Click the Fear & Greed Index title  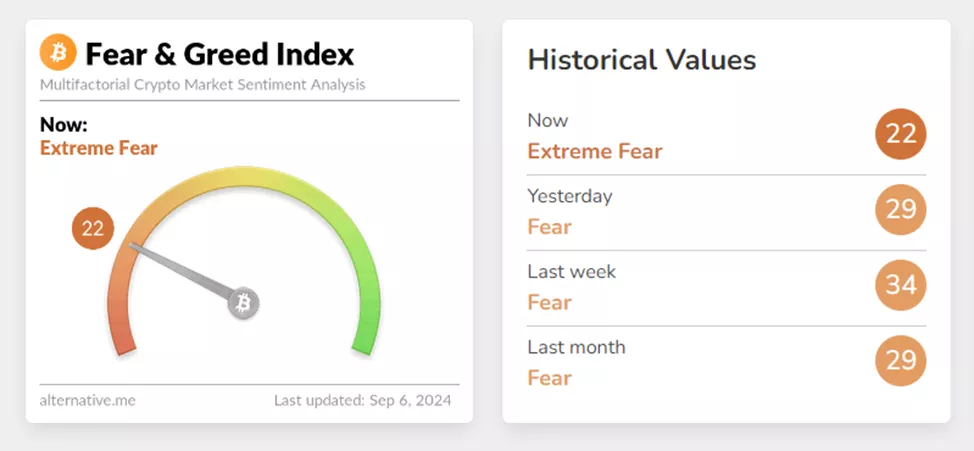coord(220,53)
